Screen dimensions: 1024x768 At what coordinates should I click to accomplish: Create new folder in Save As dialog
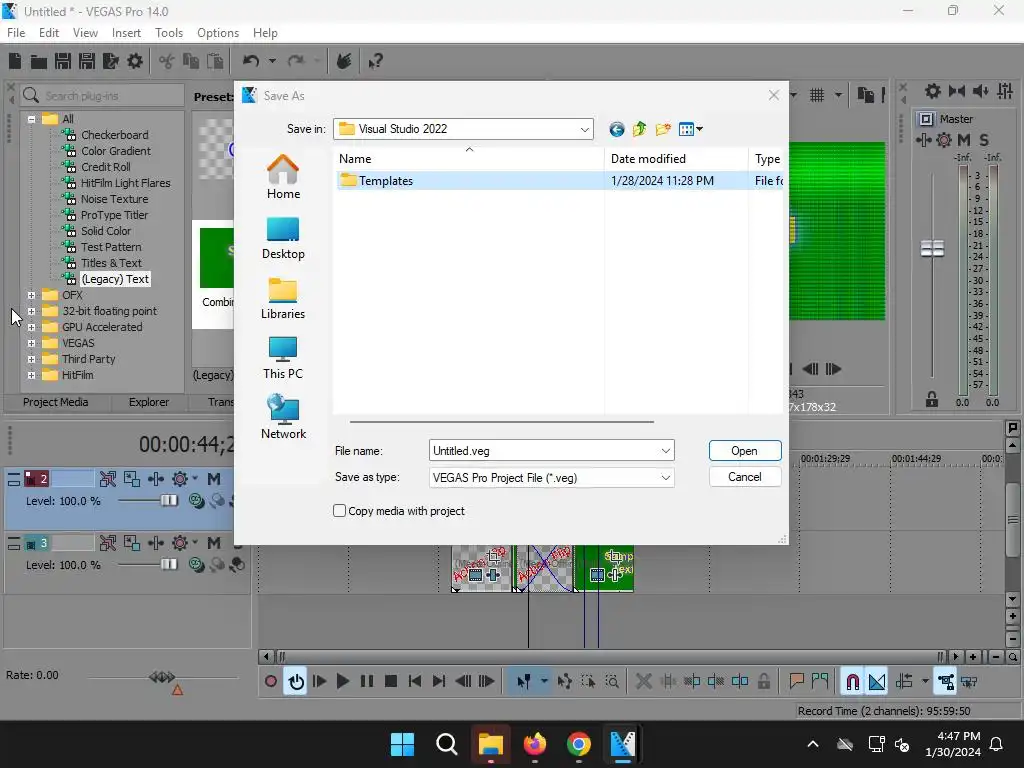[x=663, y=129]
